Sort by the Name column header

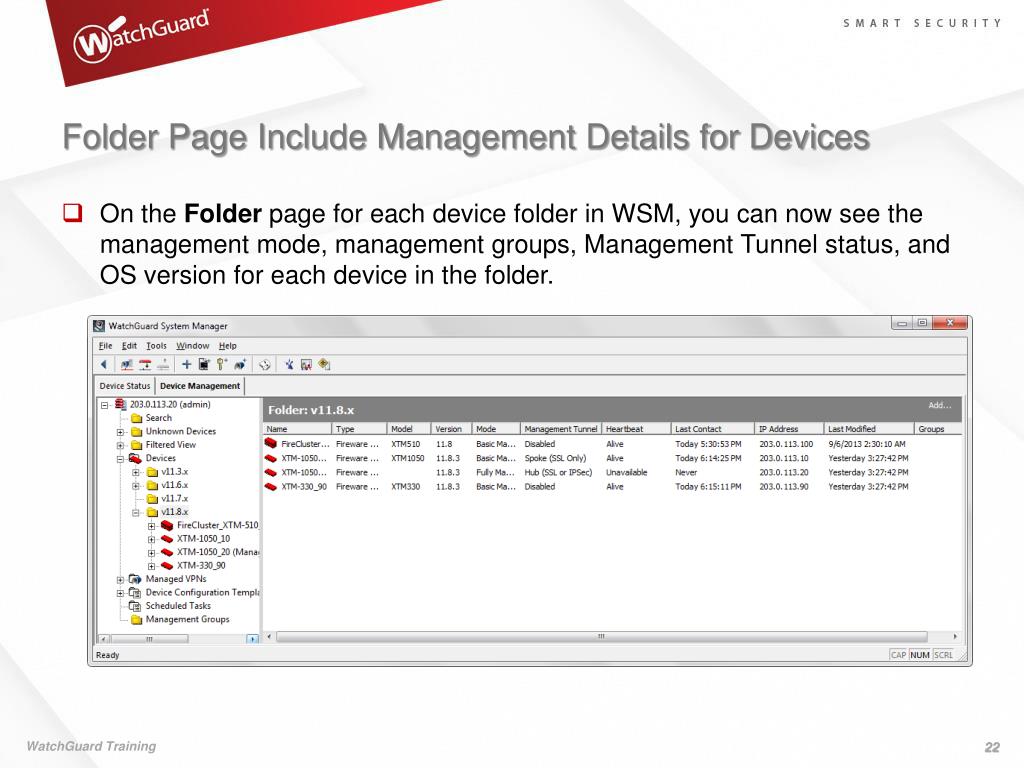coord(298,429)
